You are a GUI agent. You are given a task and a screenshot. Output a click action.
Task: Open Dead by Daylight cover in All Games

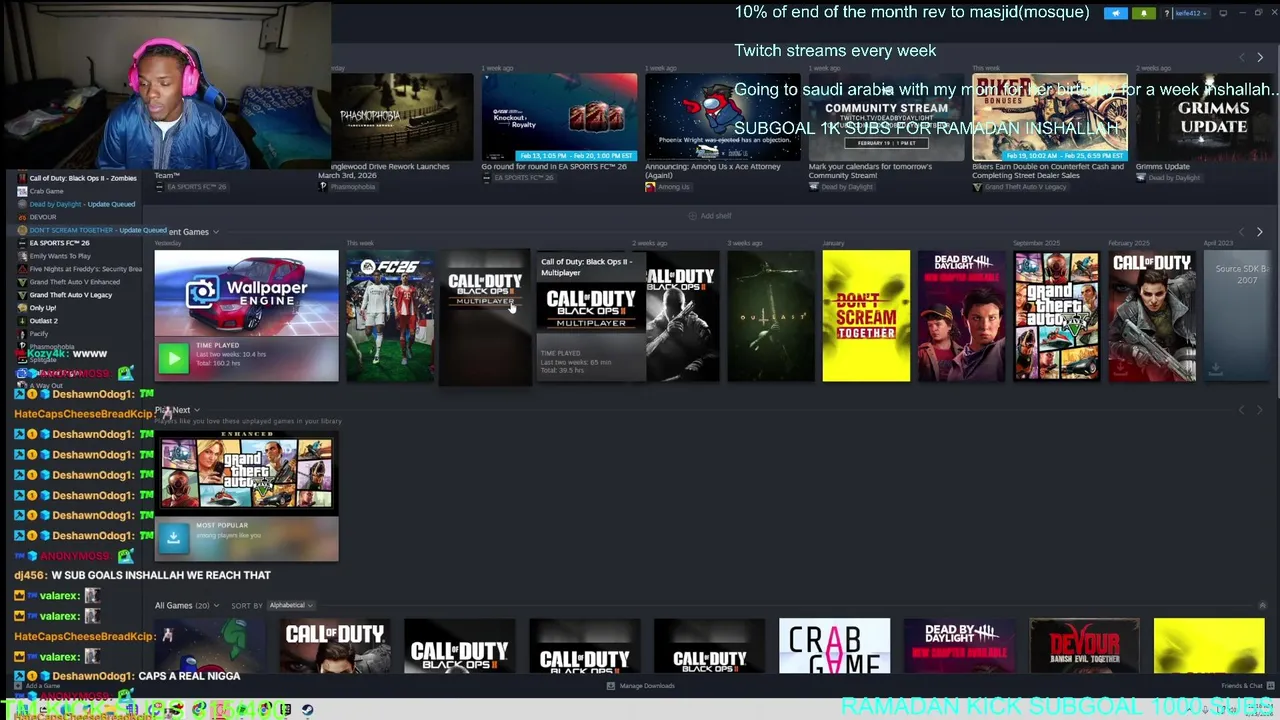[959, 646]
